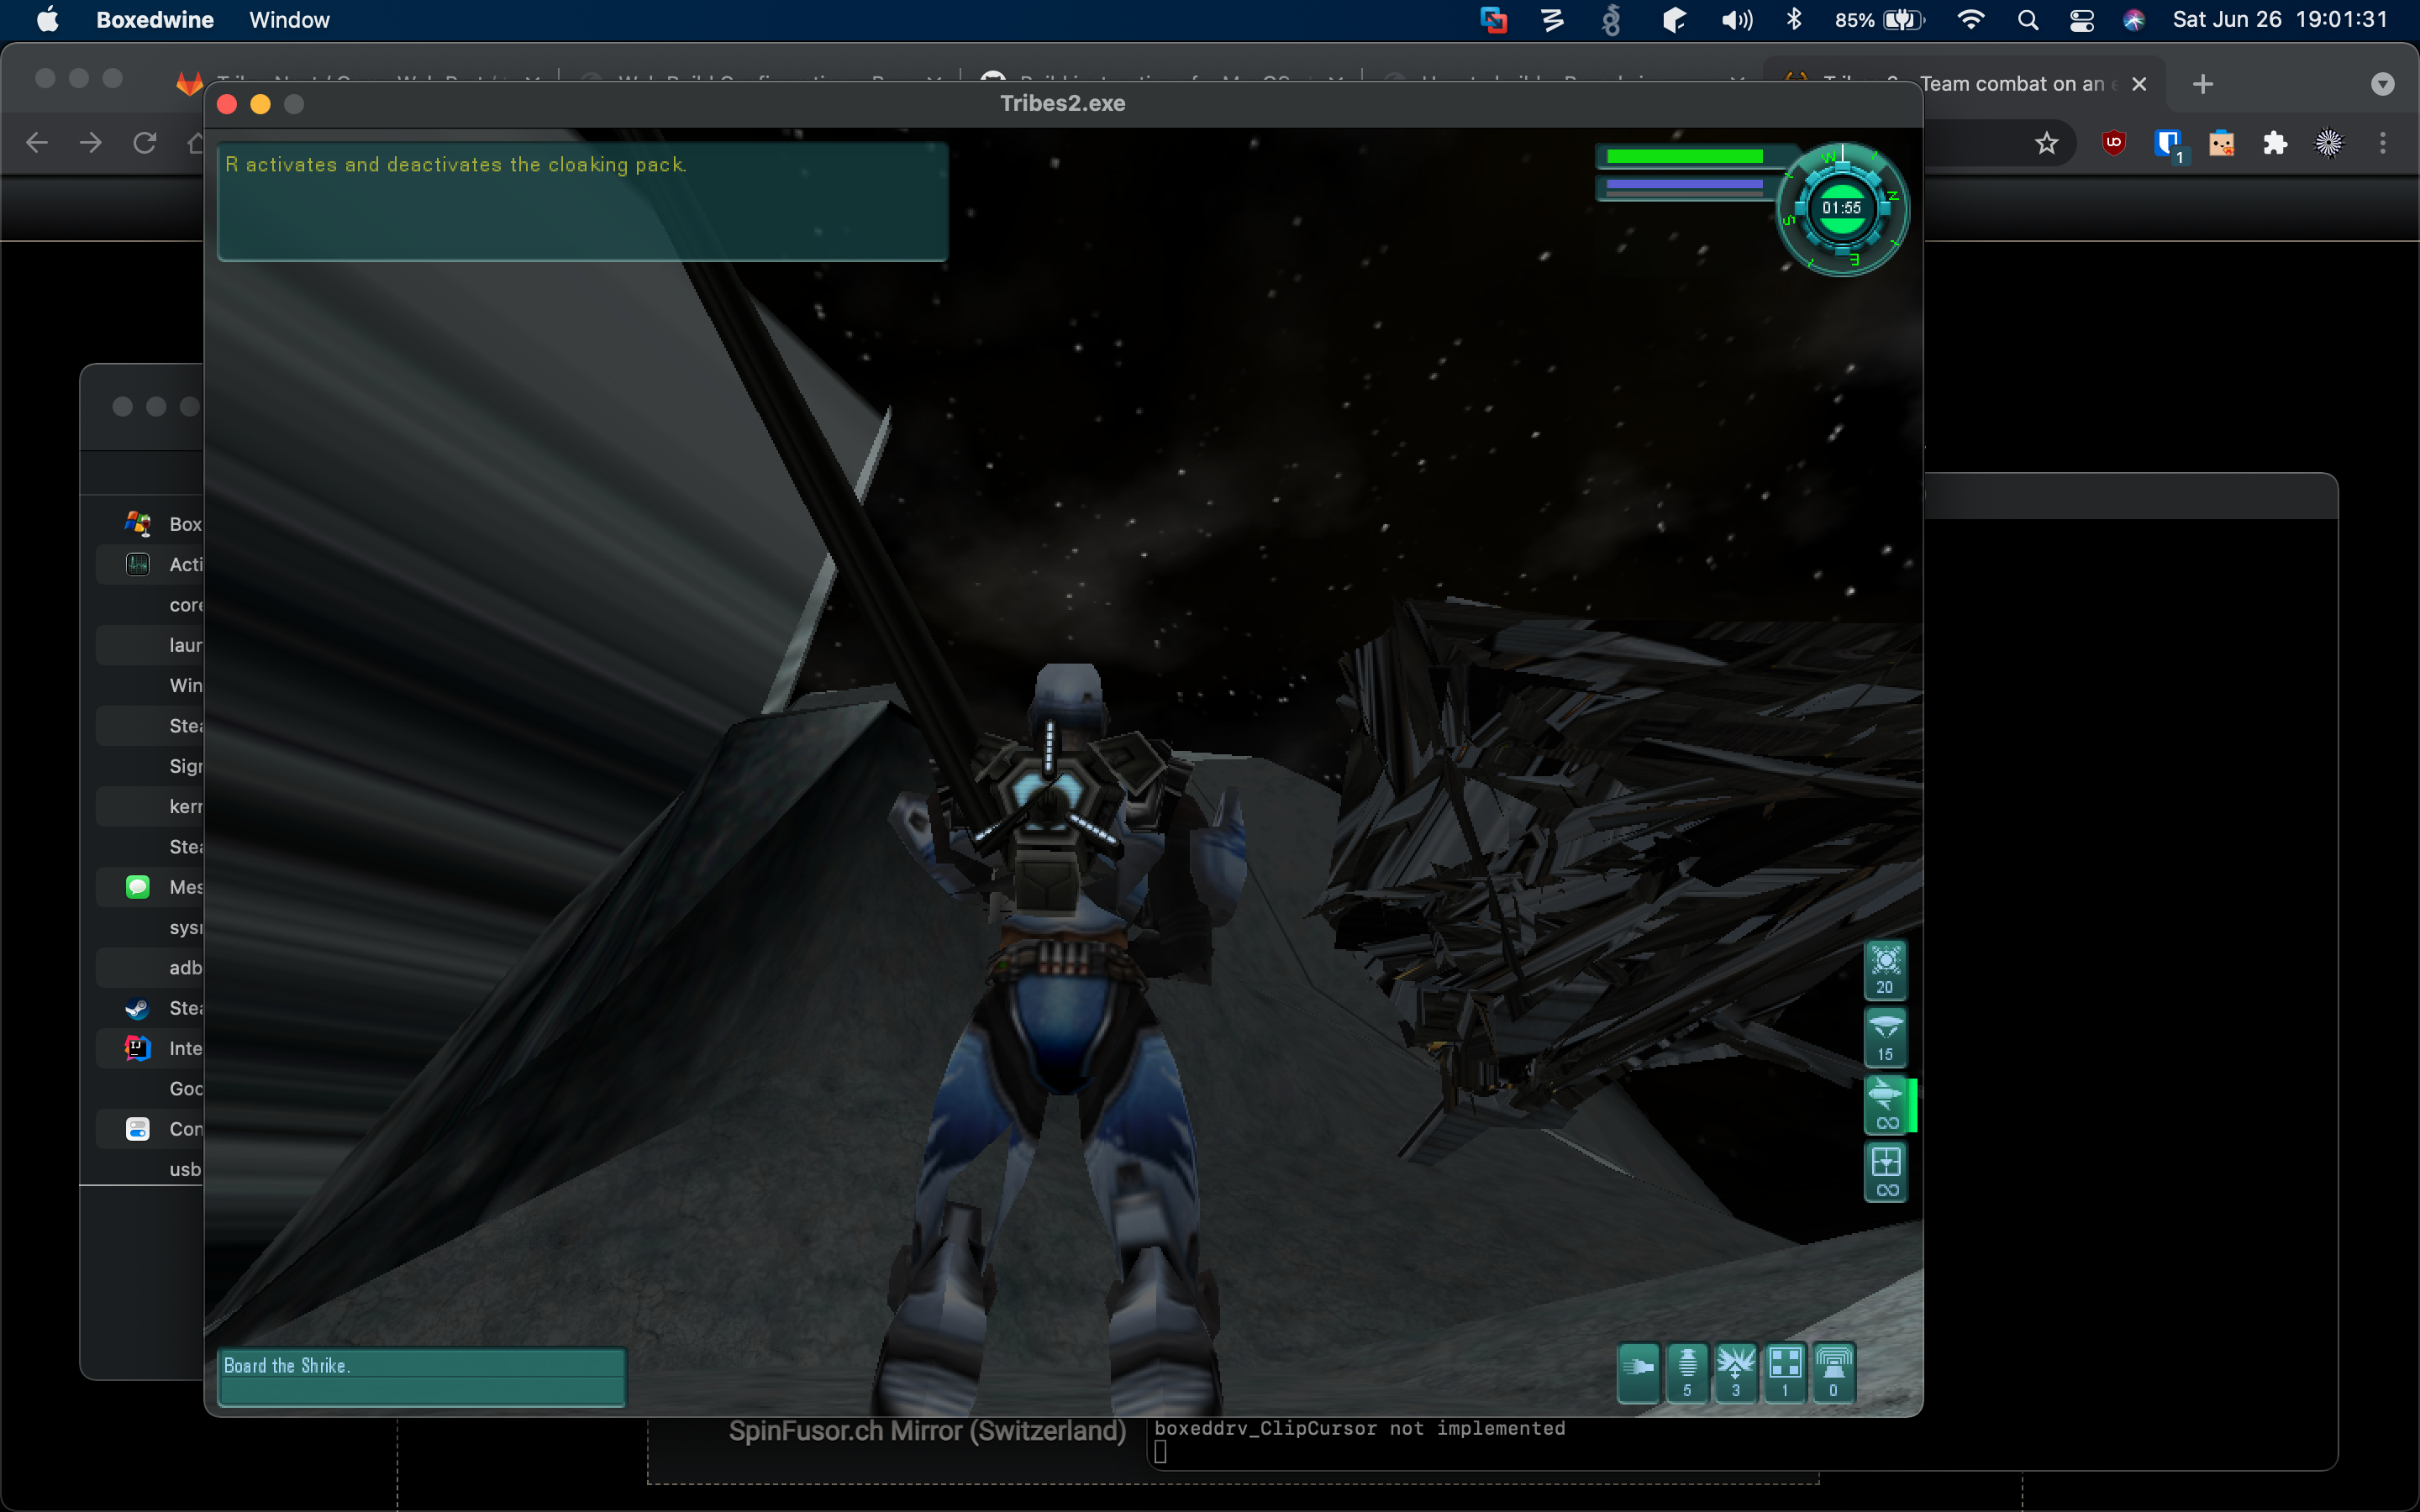
Task: Open the uBlock Origin extension
Action: tap(2113, 143)
